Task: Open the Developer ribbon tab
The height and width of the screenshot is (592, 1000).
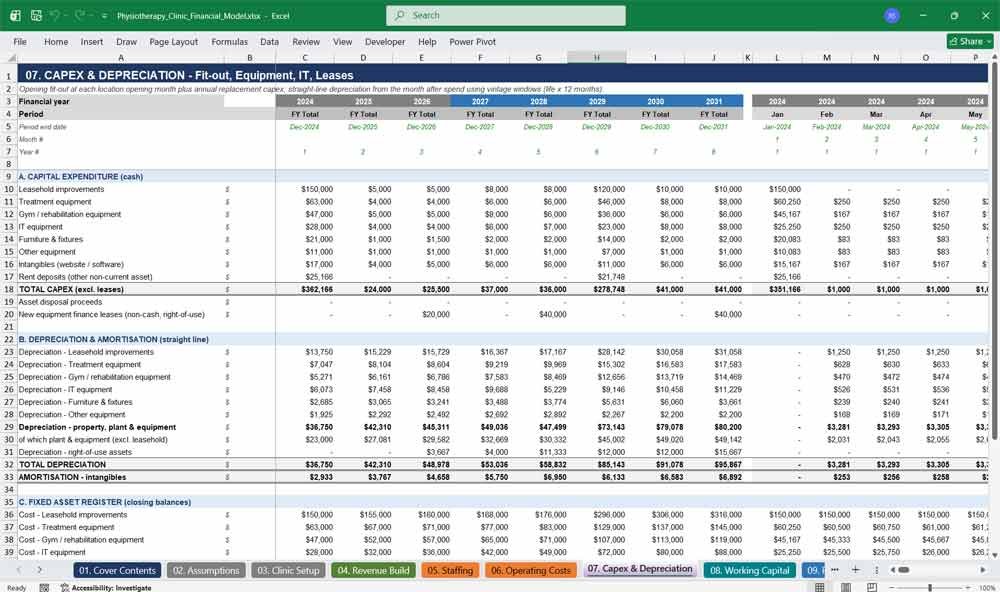Action: tap(385, 41)
